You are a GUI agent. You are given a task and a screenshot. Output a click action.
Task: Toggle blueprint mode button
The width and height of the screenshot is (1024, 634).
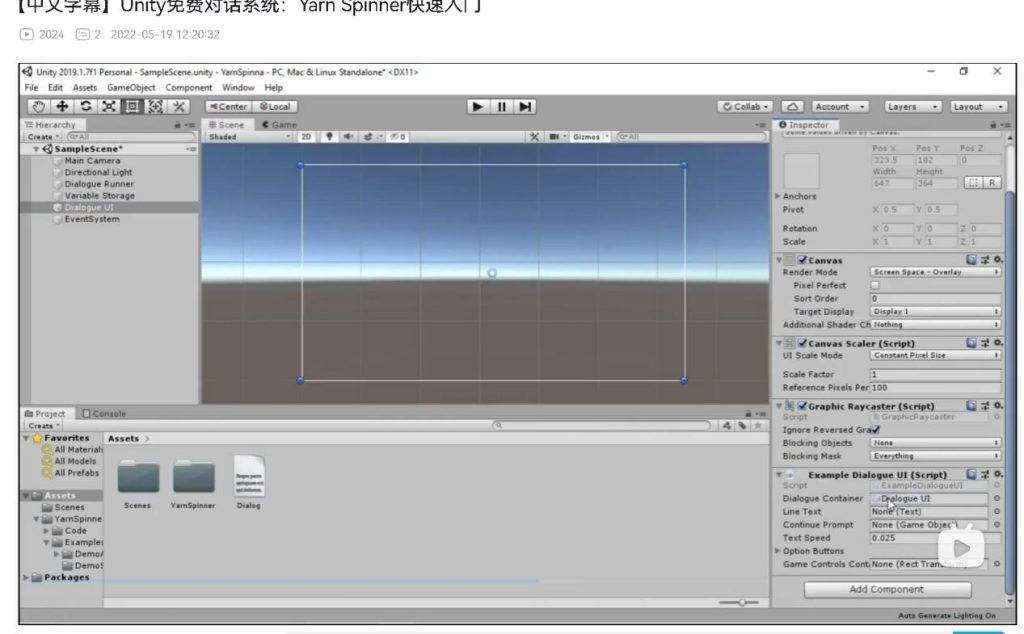(x=973, y=183)
